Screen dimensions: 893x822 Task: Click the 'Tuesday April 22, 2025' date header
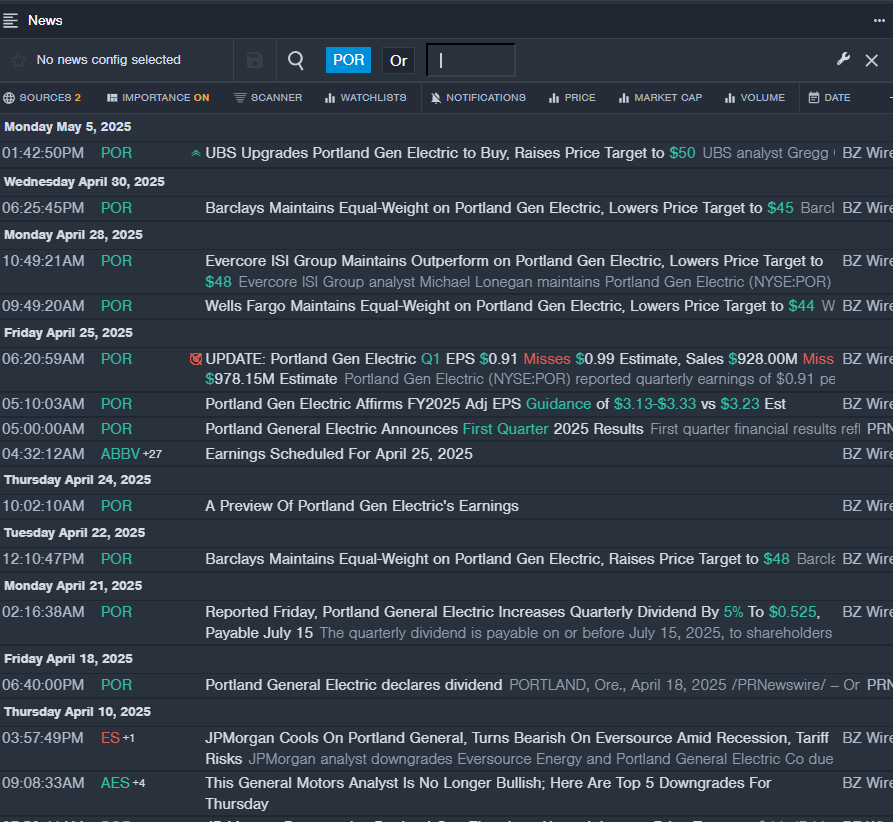tap(75, 533)
